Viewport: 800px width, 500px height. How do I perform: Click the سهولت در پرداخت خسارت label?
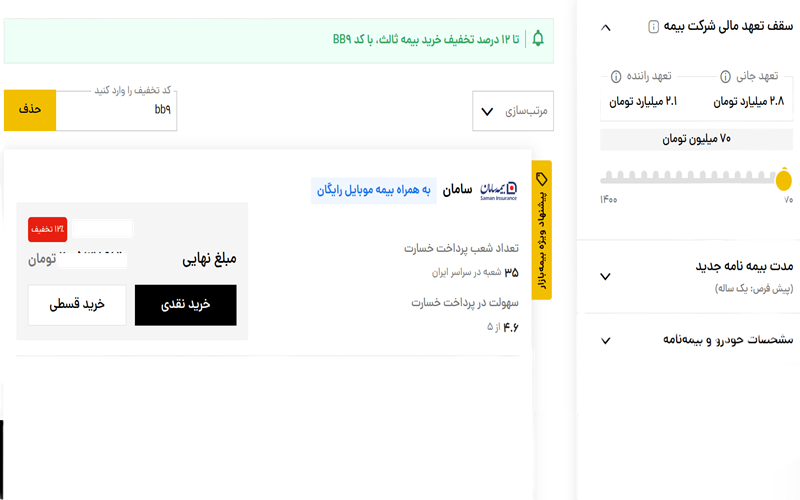pos(465,303)
